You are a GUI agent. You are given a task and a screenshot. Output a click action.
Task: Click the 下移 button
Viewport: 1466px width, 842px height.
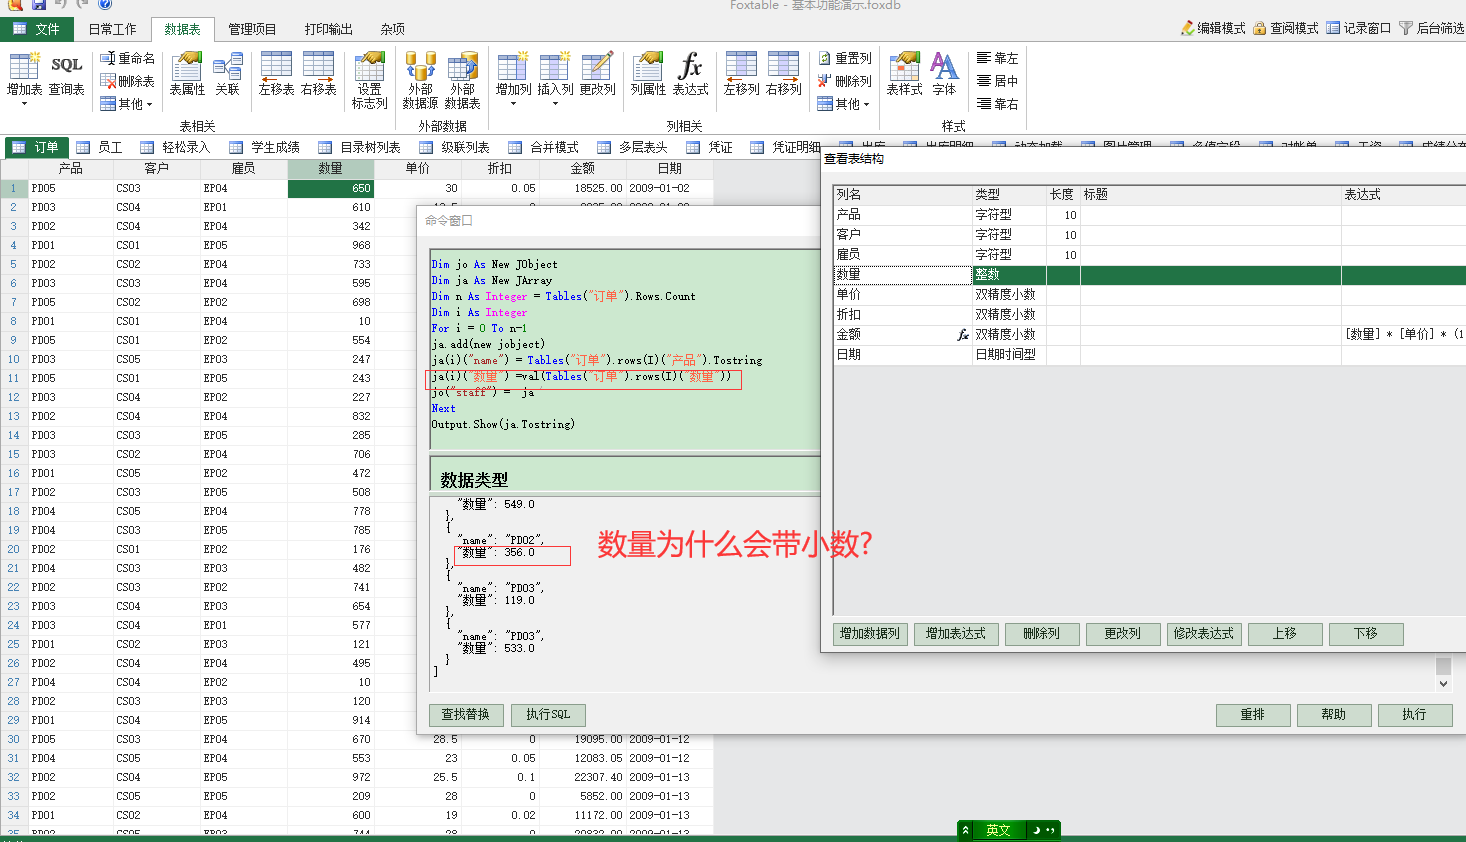point(1366,634)
